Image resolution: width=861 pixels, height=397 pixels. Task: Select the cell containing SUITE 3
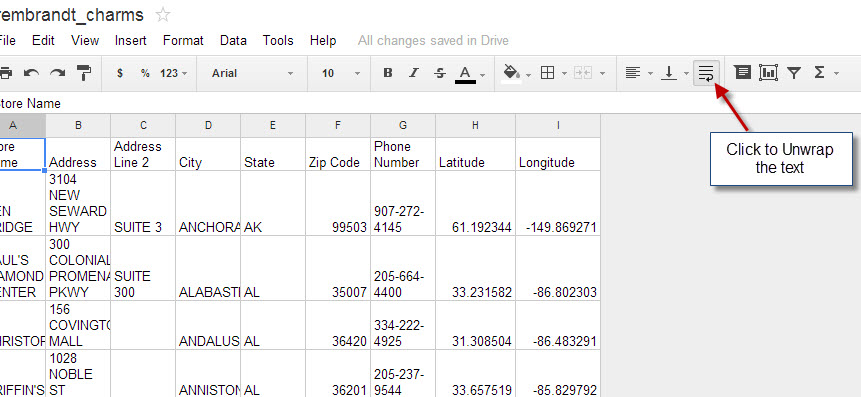pyautogui.click(x=143, y=203)
